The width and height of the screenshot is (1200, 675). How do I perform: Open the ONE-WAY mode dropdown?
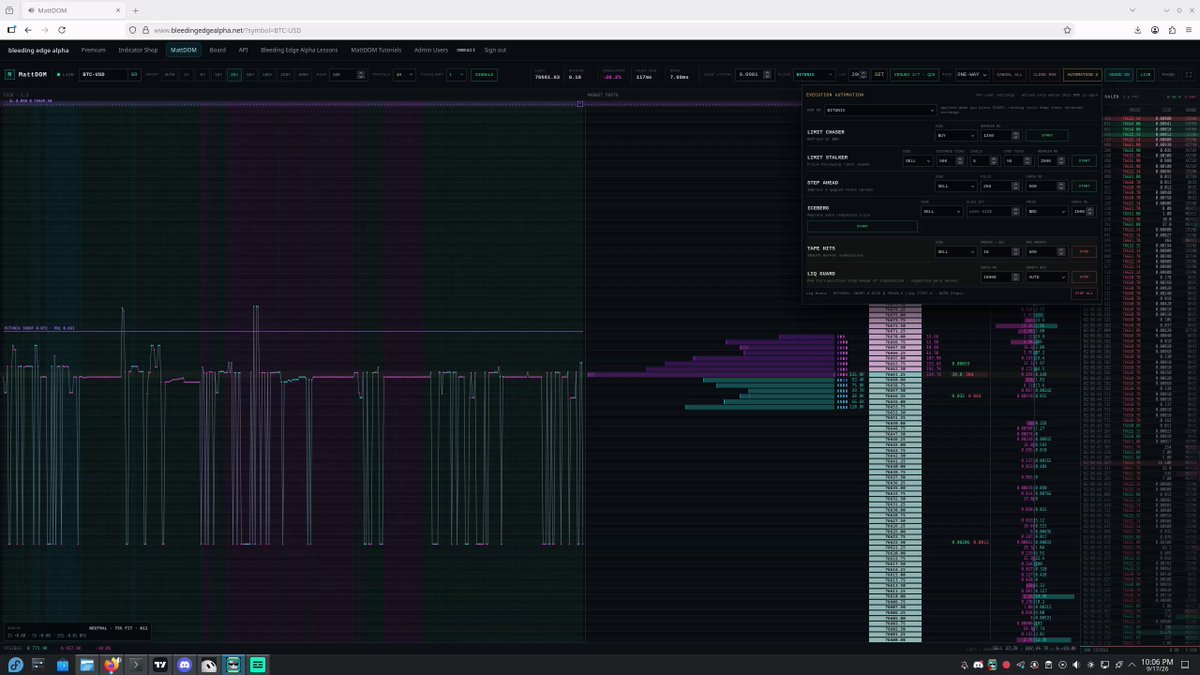972,74
